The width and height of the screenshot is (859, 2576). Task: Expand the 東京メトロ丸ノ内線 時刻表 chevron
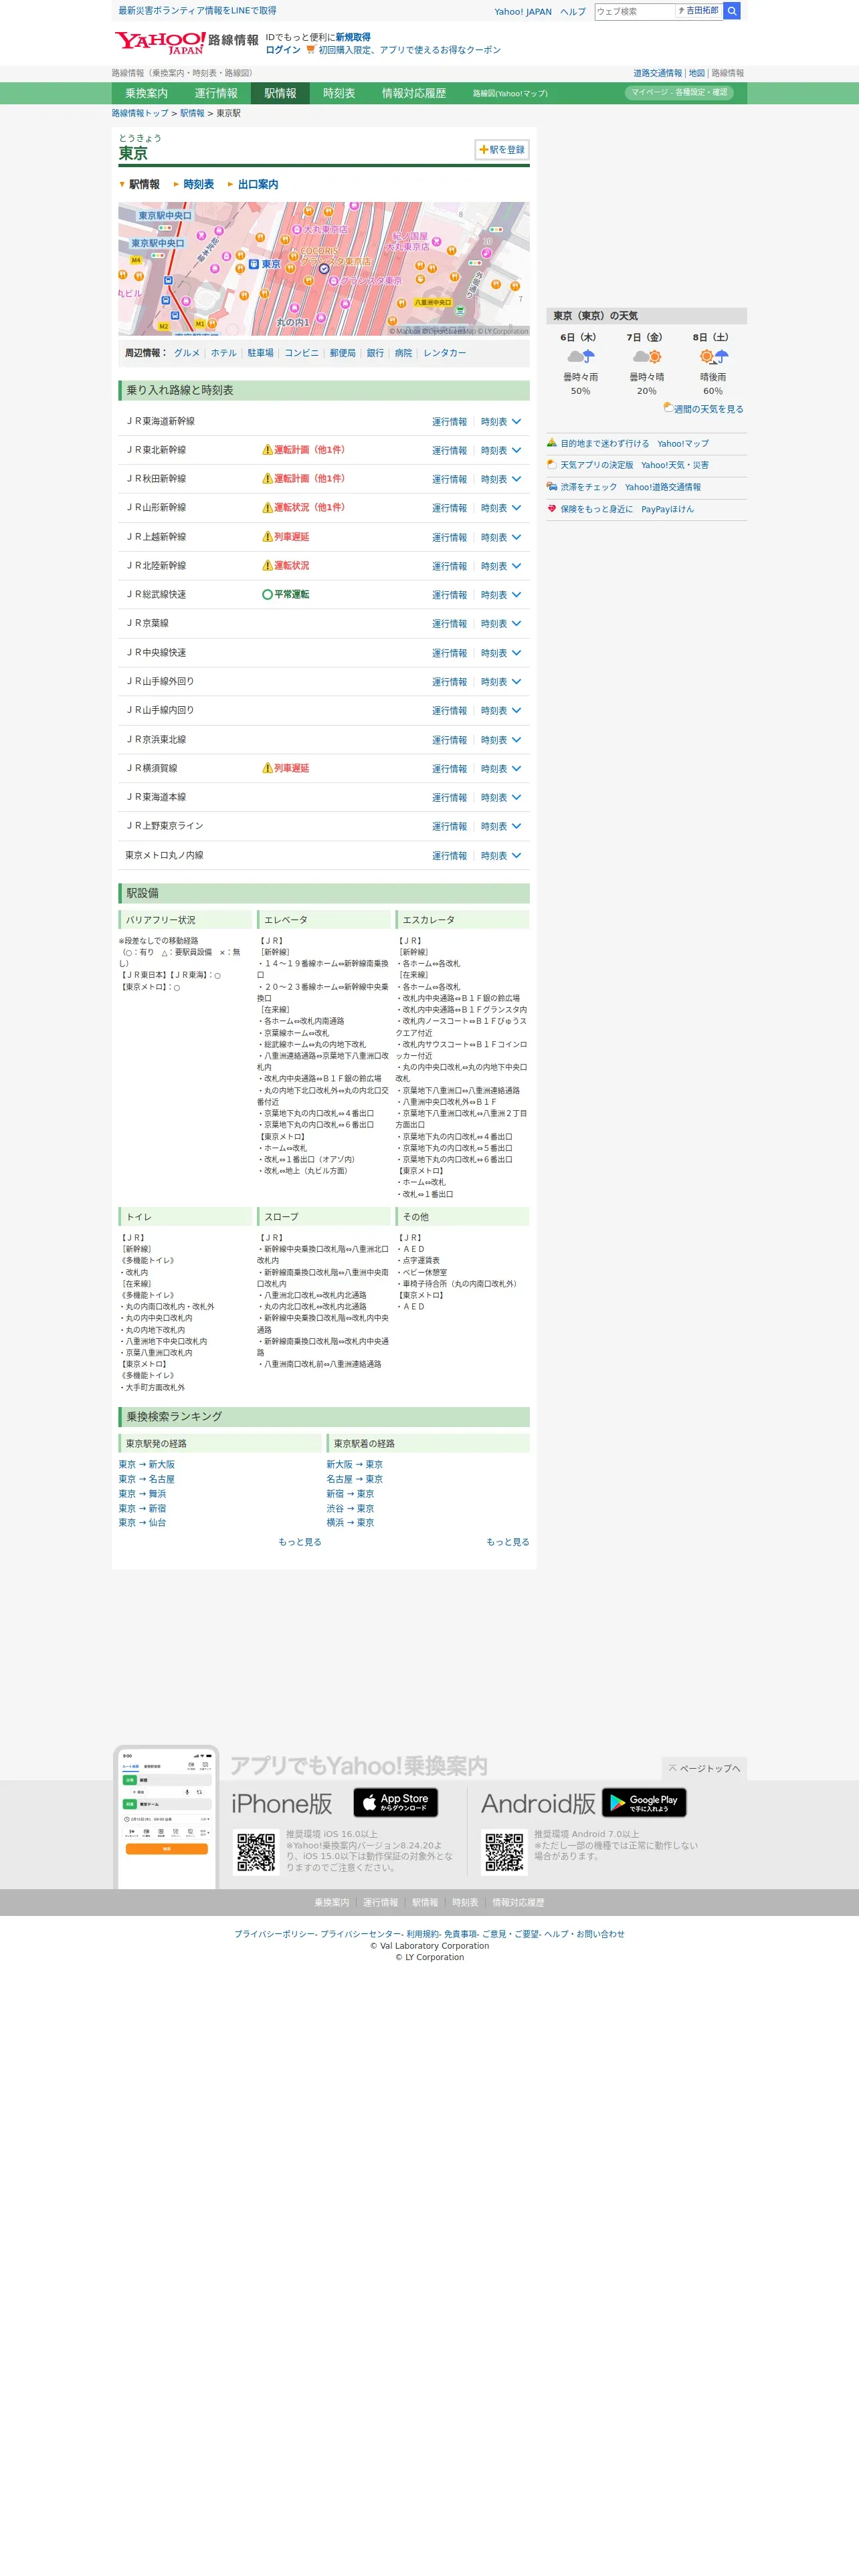click(x=517, y=855)
